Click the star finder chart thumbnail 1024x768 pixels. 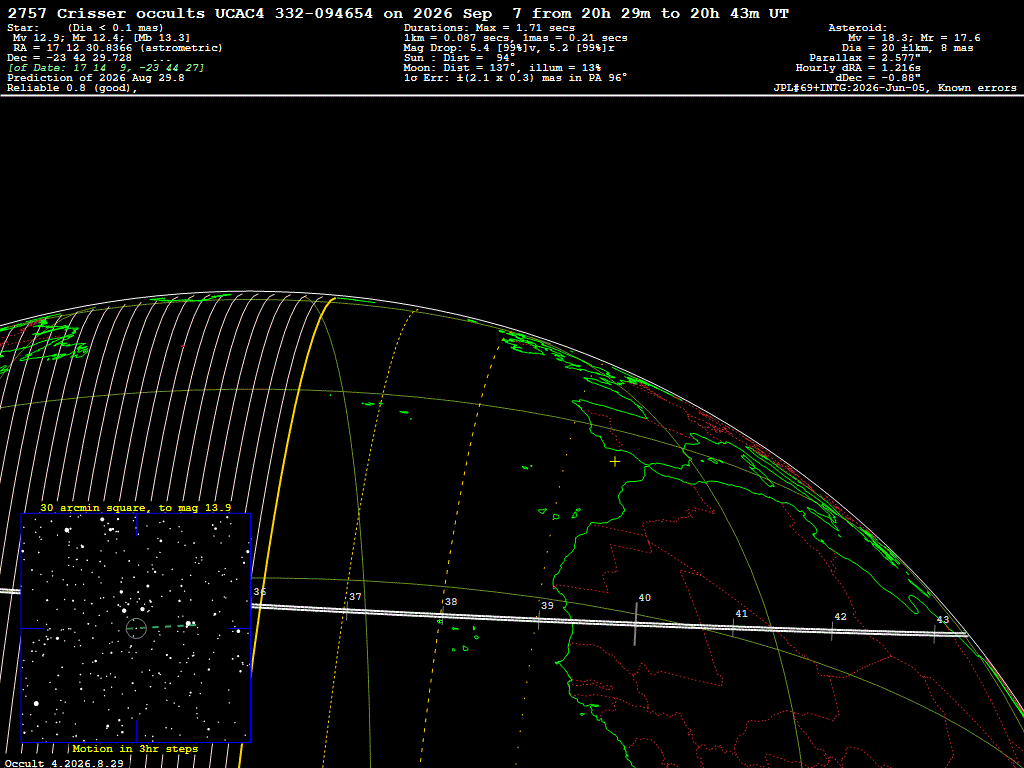click(x=136, y=628)
